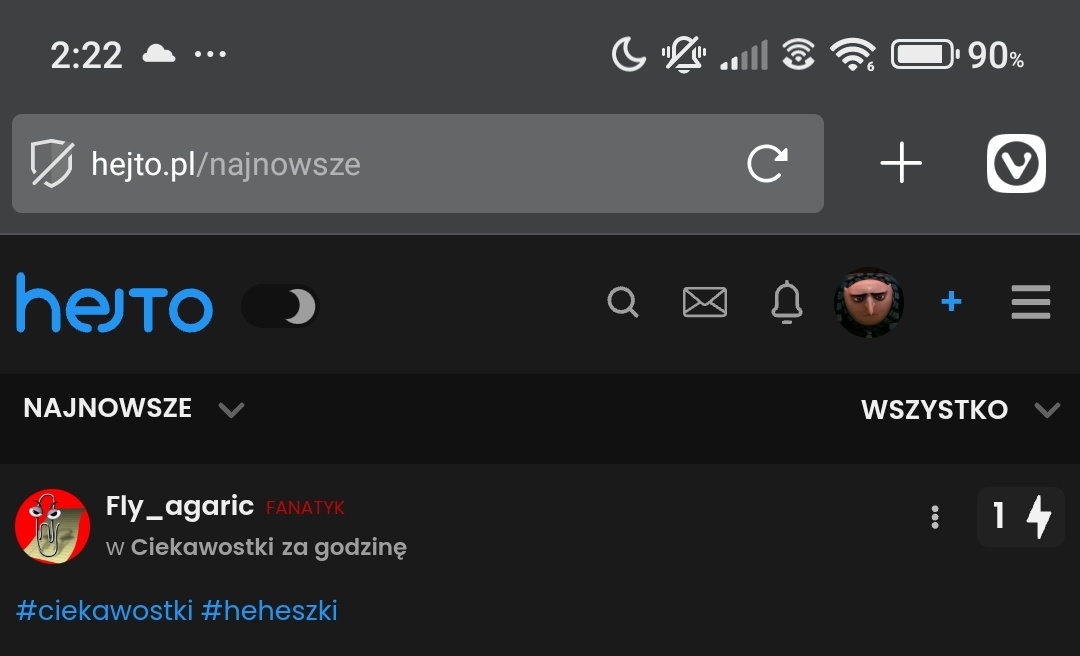Open messages envelope icon
This screenshot has height=656, width=1080.
(x=704, y=302)
